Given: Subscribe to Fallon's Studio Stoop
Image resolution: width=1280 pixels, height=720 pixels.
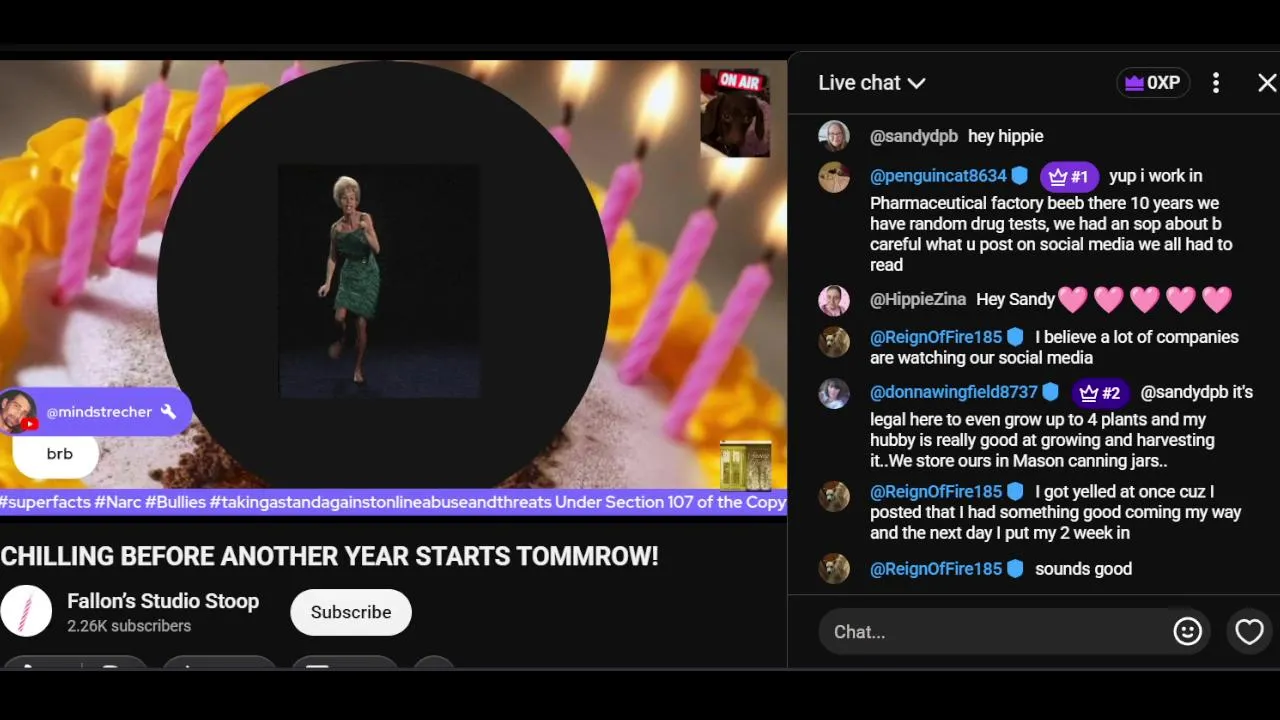Looking at the screenshot, I should (351, 612).
